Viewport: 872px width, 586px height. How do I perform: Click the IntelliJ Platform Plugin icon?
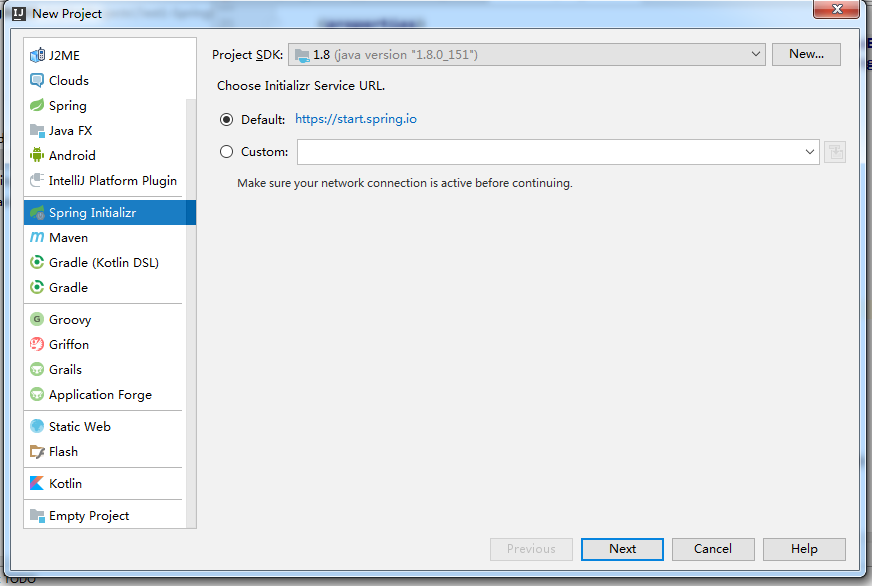click(x=37, y=180)
